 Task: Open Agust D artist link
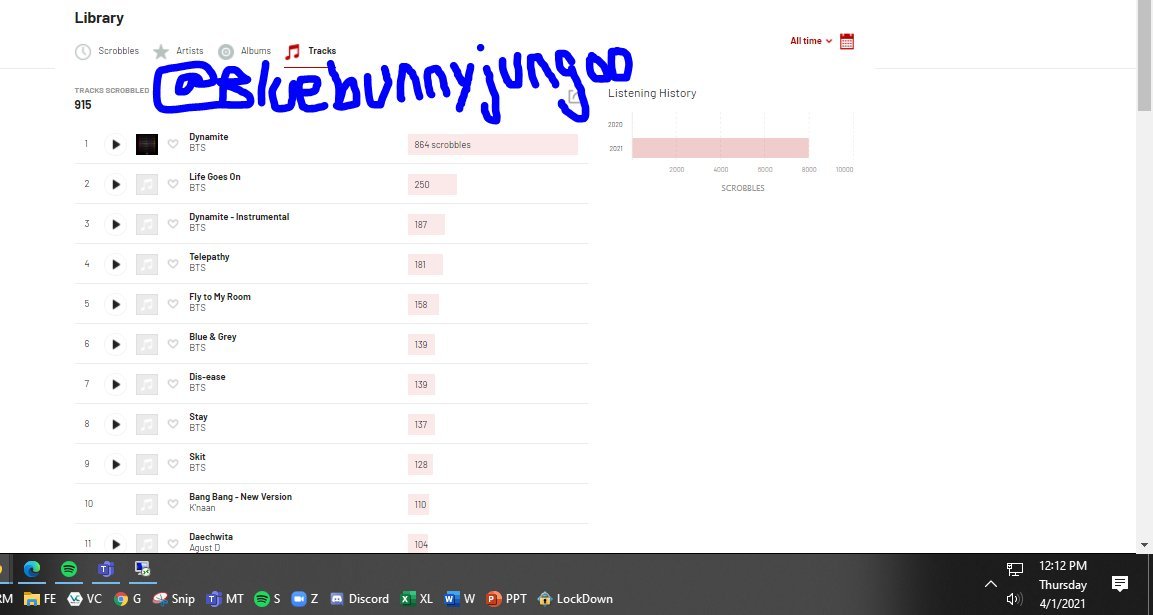204,547
